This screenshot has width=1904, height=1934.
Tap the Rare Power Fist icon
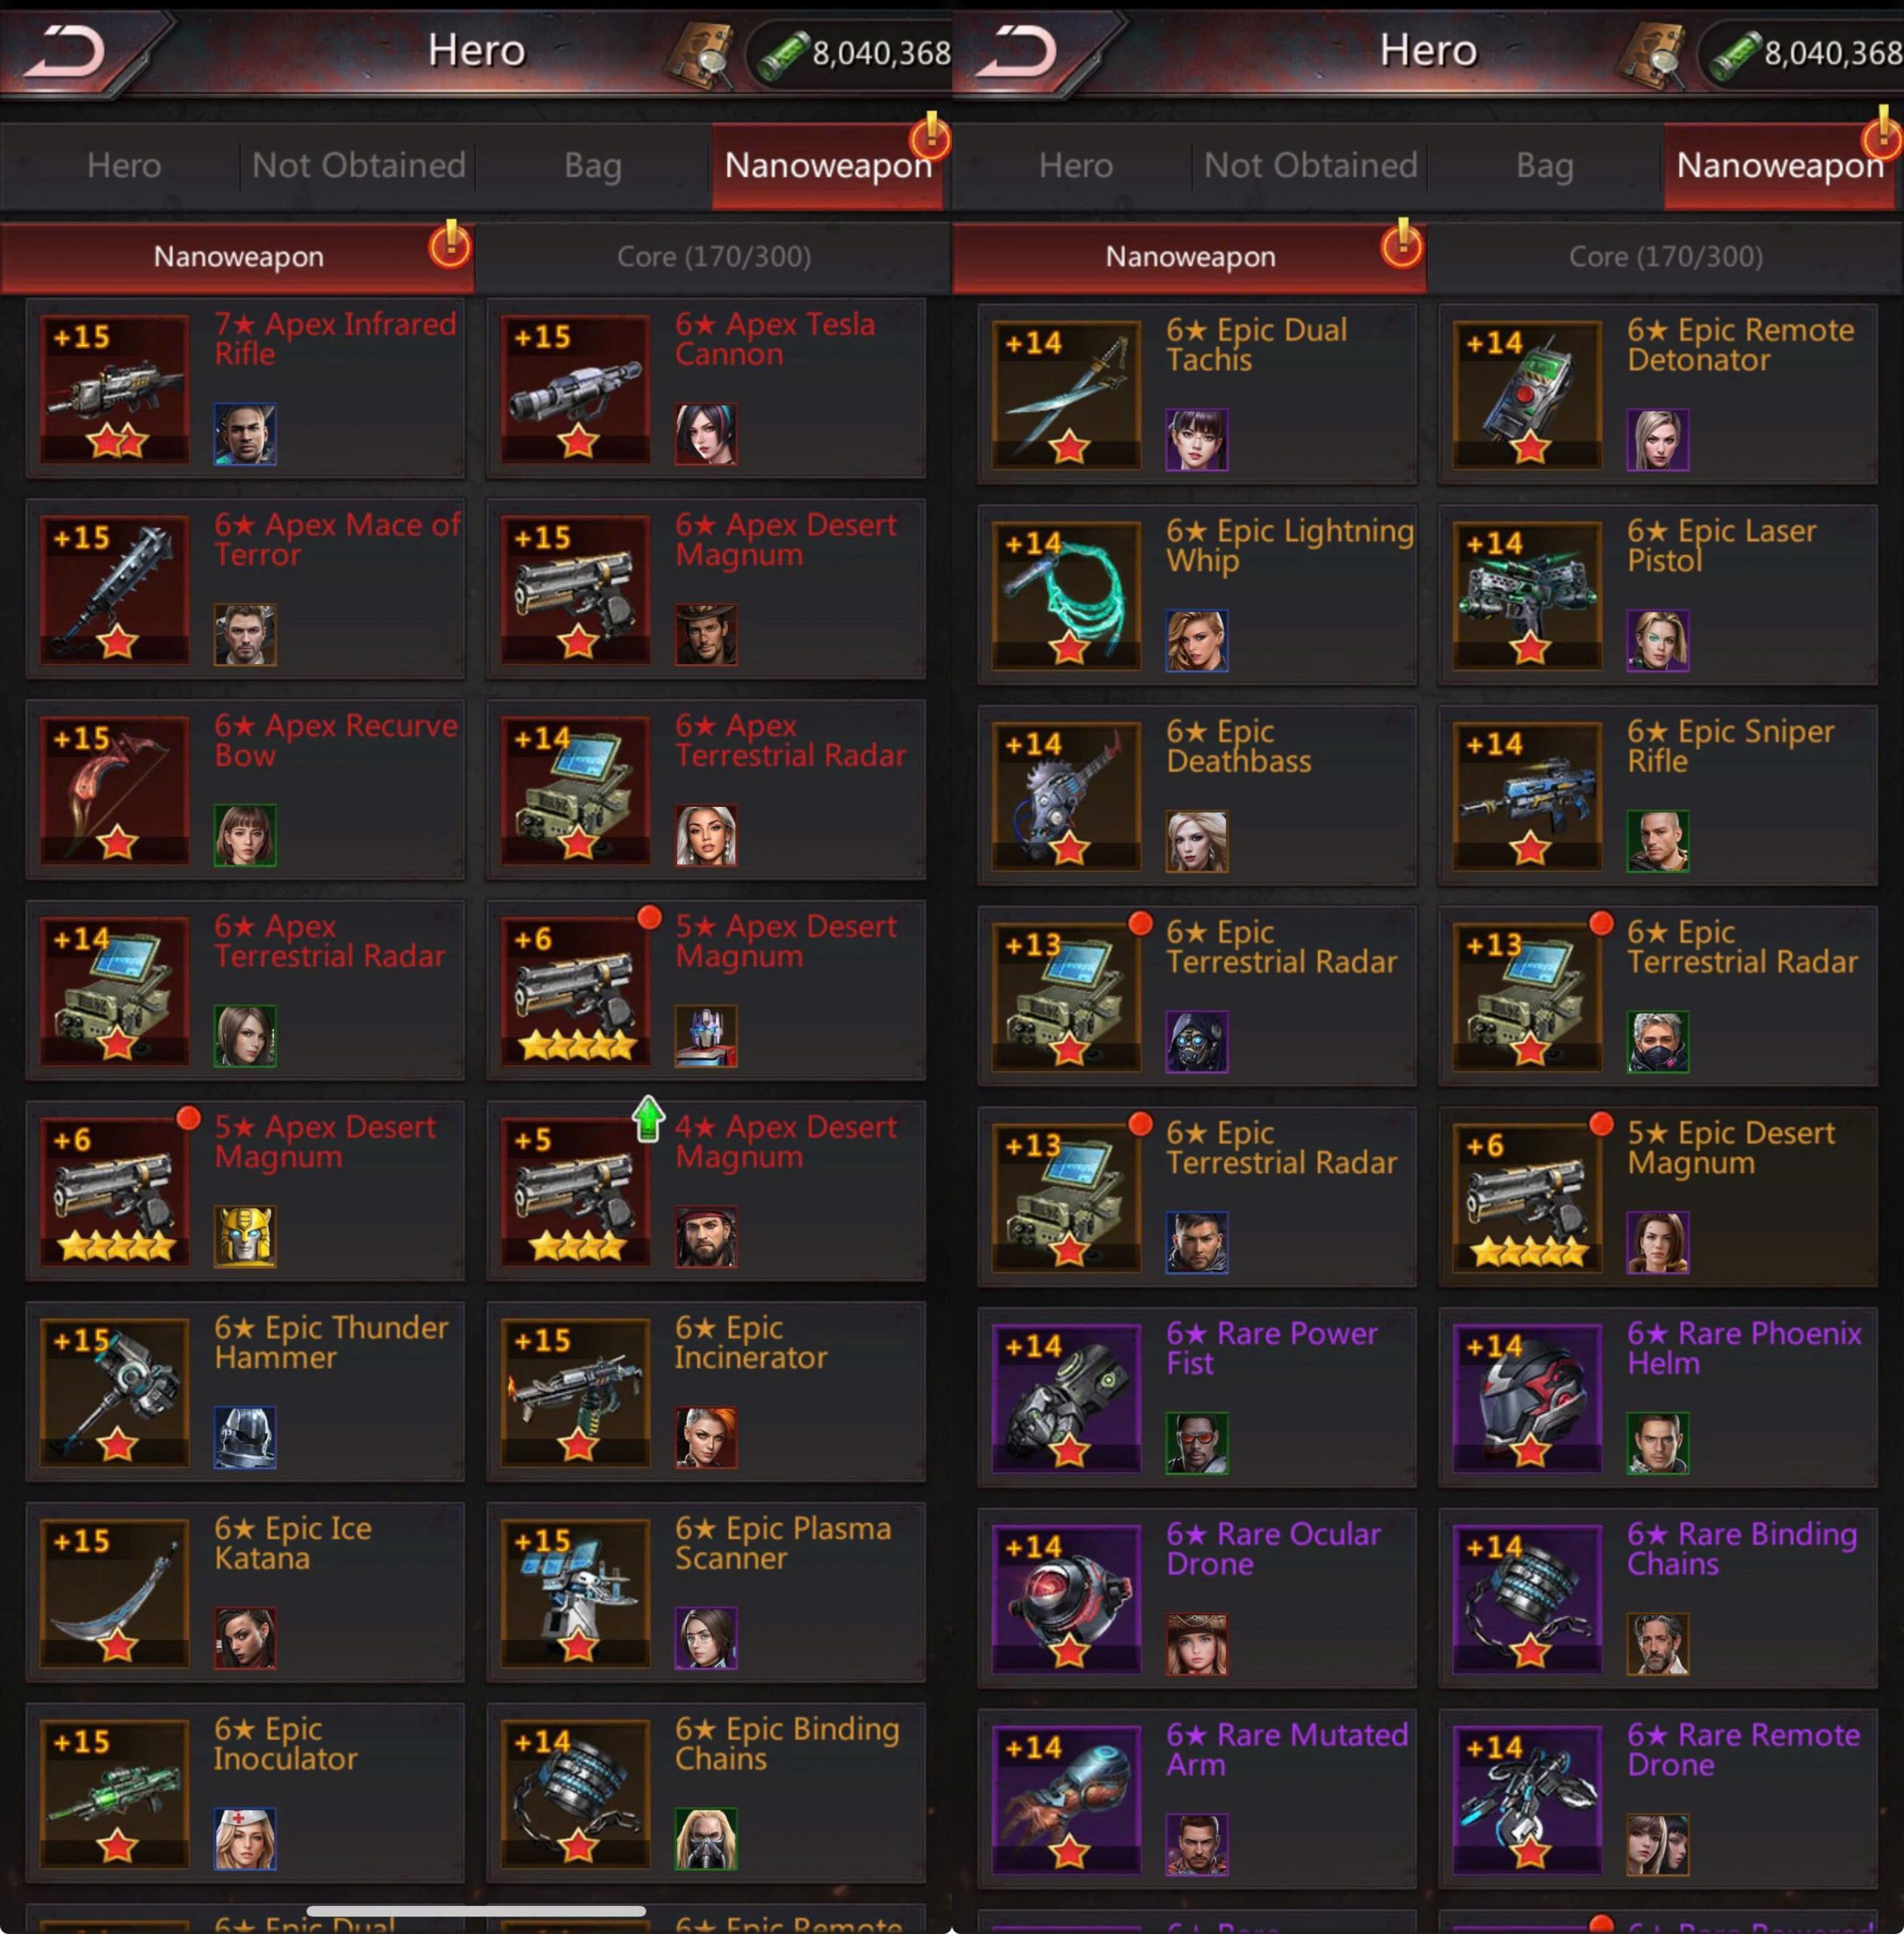pyautogui.click(x=1067, y=1398)
